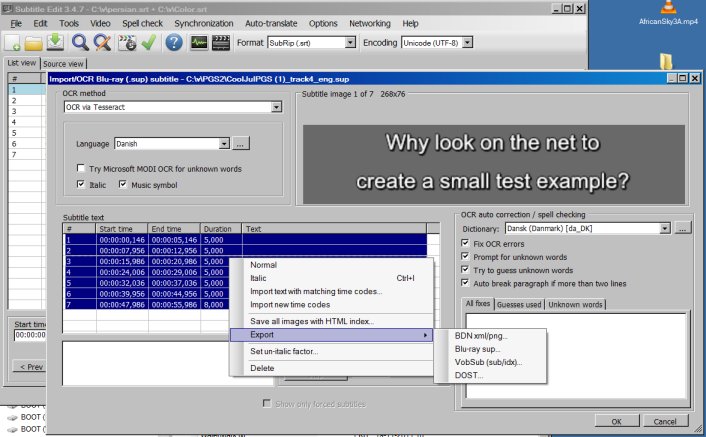Toggle Prompt for unknown words checkbox

[x=465, y=257]
